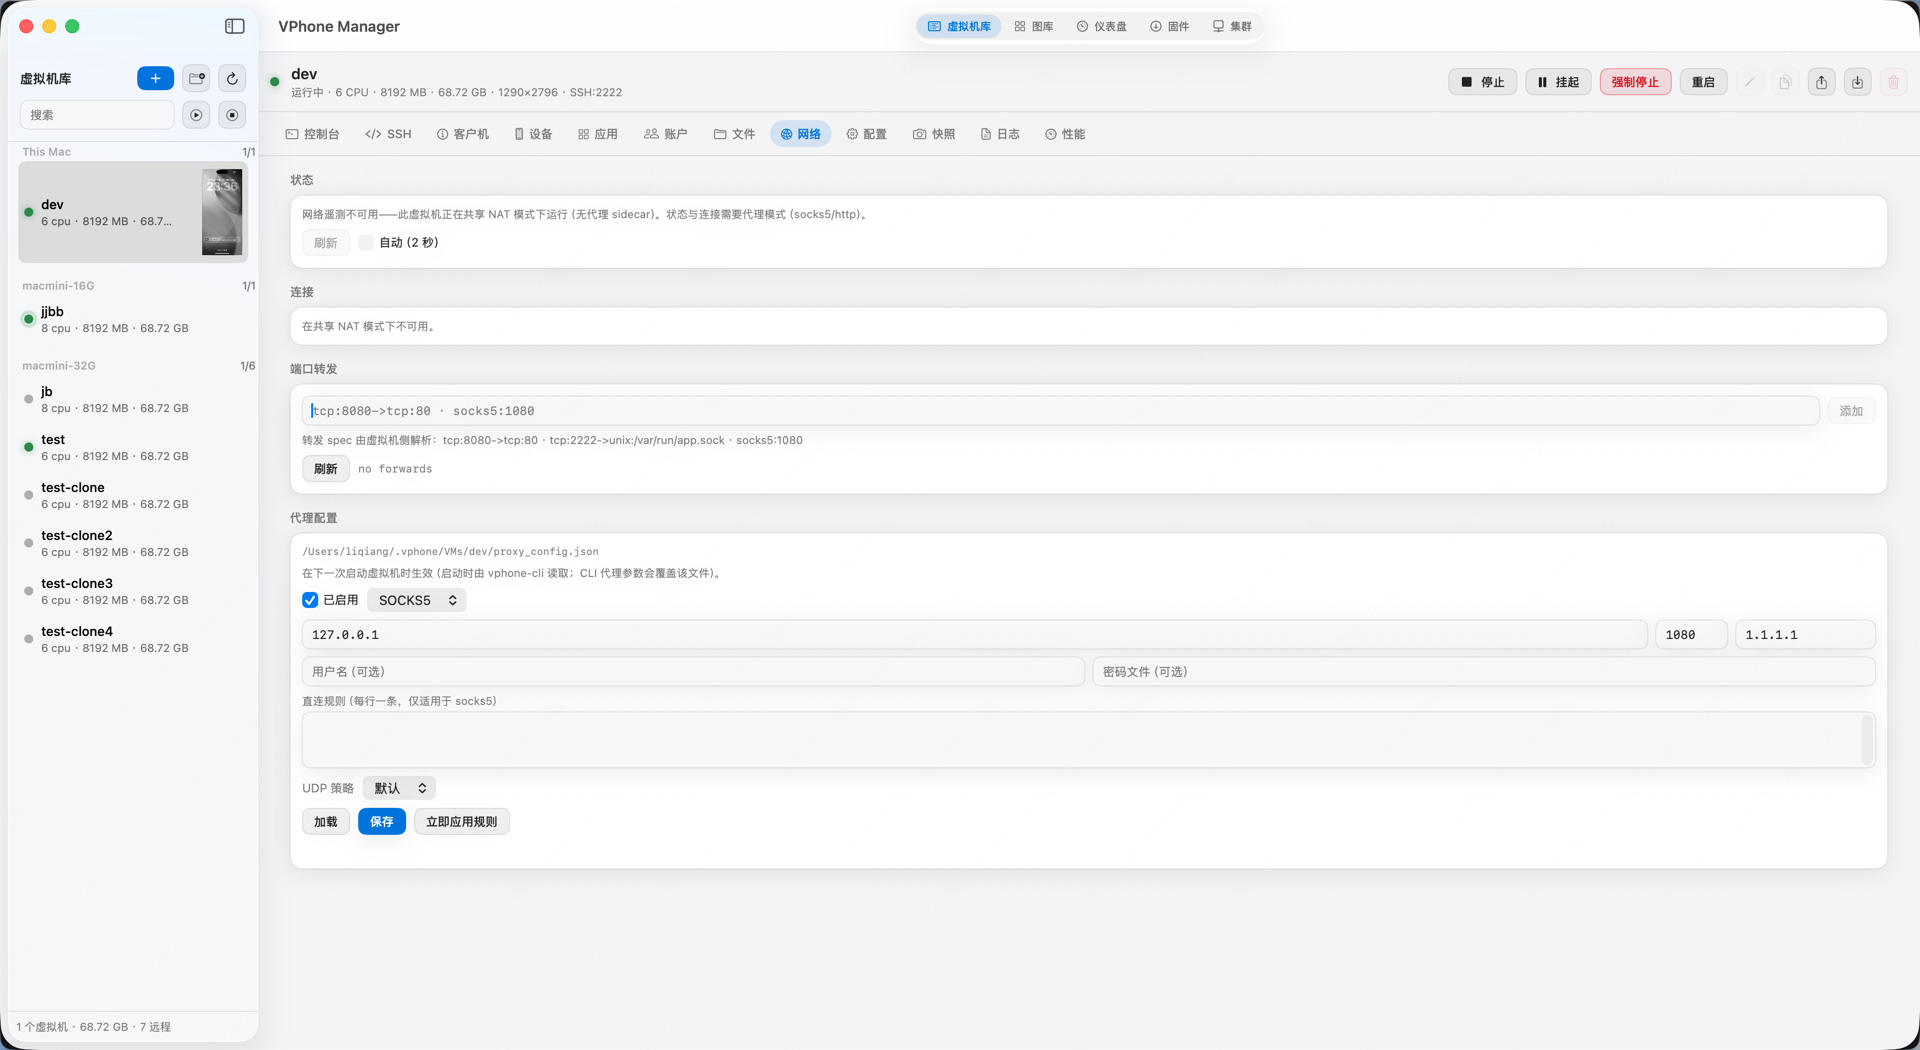Go to the 集群 cluster view

1232,26
